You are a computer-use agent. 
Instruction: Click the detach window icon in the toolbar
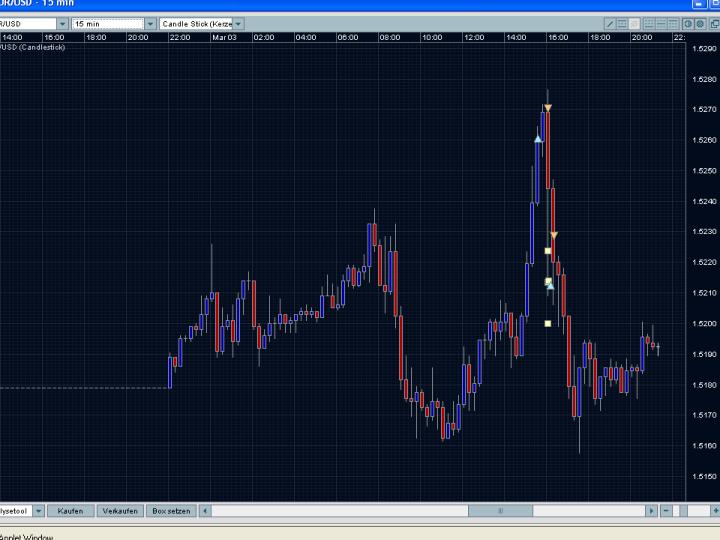(x=713, y=23)
